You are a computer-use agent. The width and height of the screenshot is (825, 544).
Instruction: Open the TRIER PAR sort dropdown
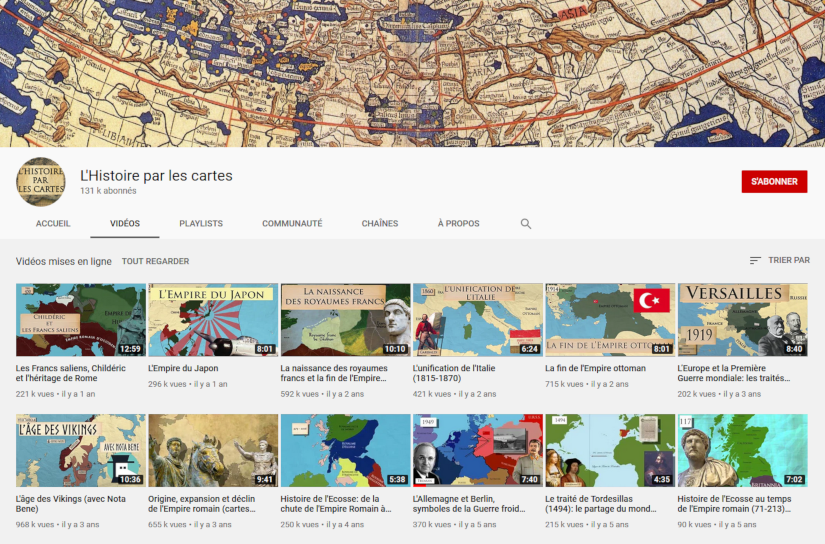779,261
